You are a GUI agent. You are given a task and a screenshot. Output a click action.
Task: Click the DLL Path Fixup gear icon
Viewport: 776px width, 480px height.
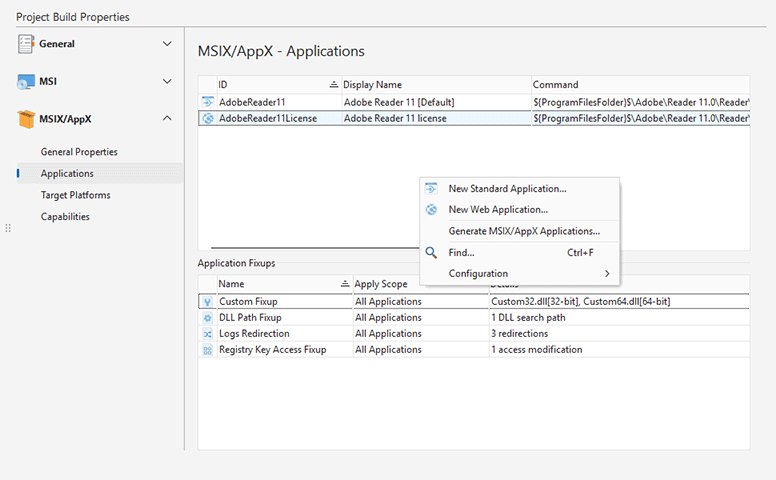click(x=208, y=318)
